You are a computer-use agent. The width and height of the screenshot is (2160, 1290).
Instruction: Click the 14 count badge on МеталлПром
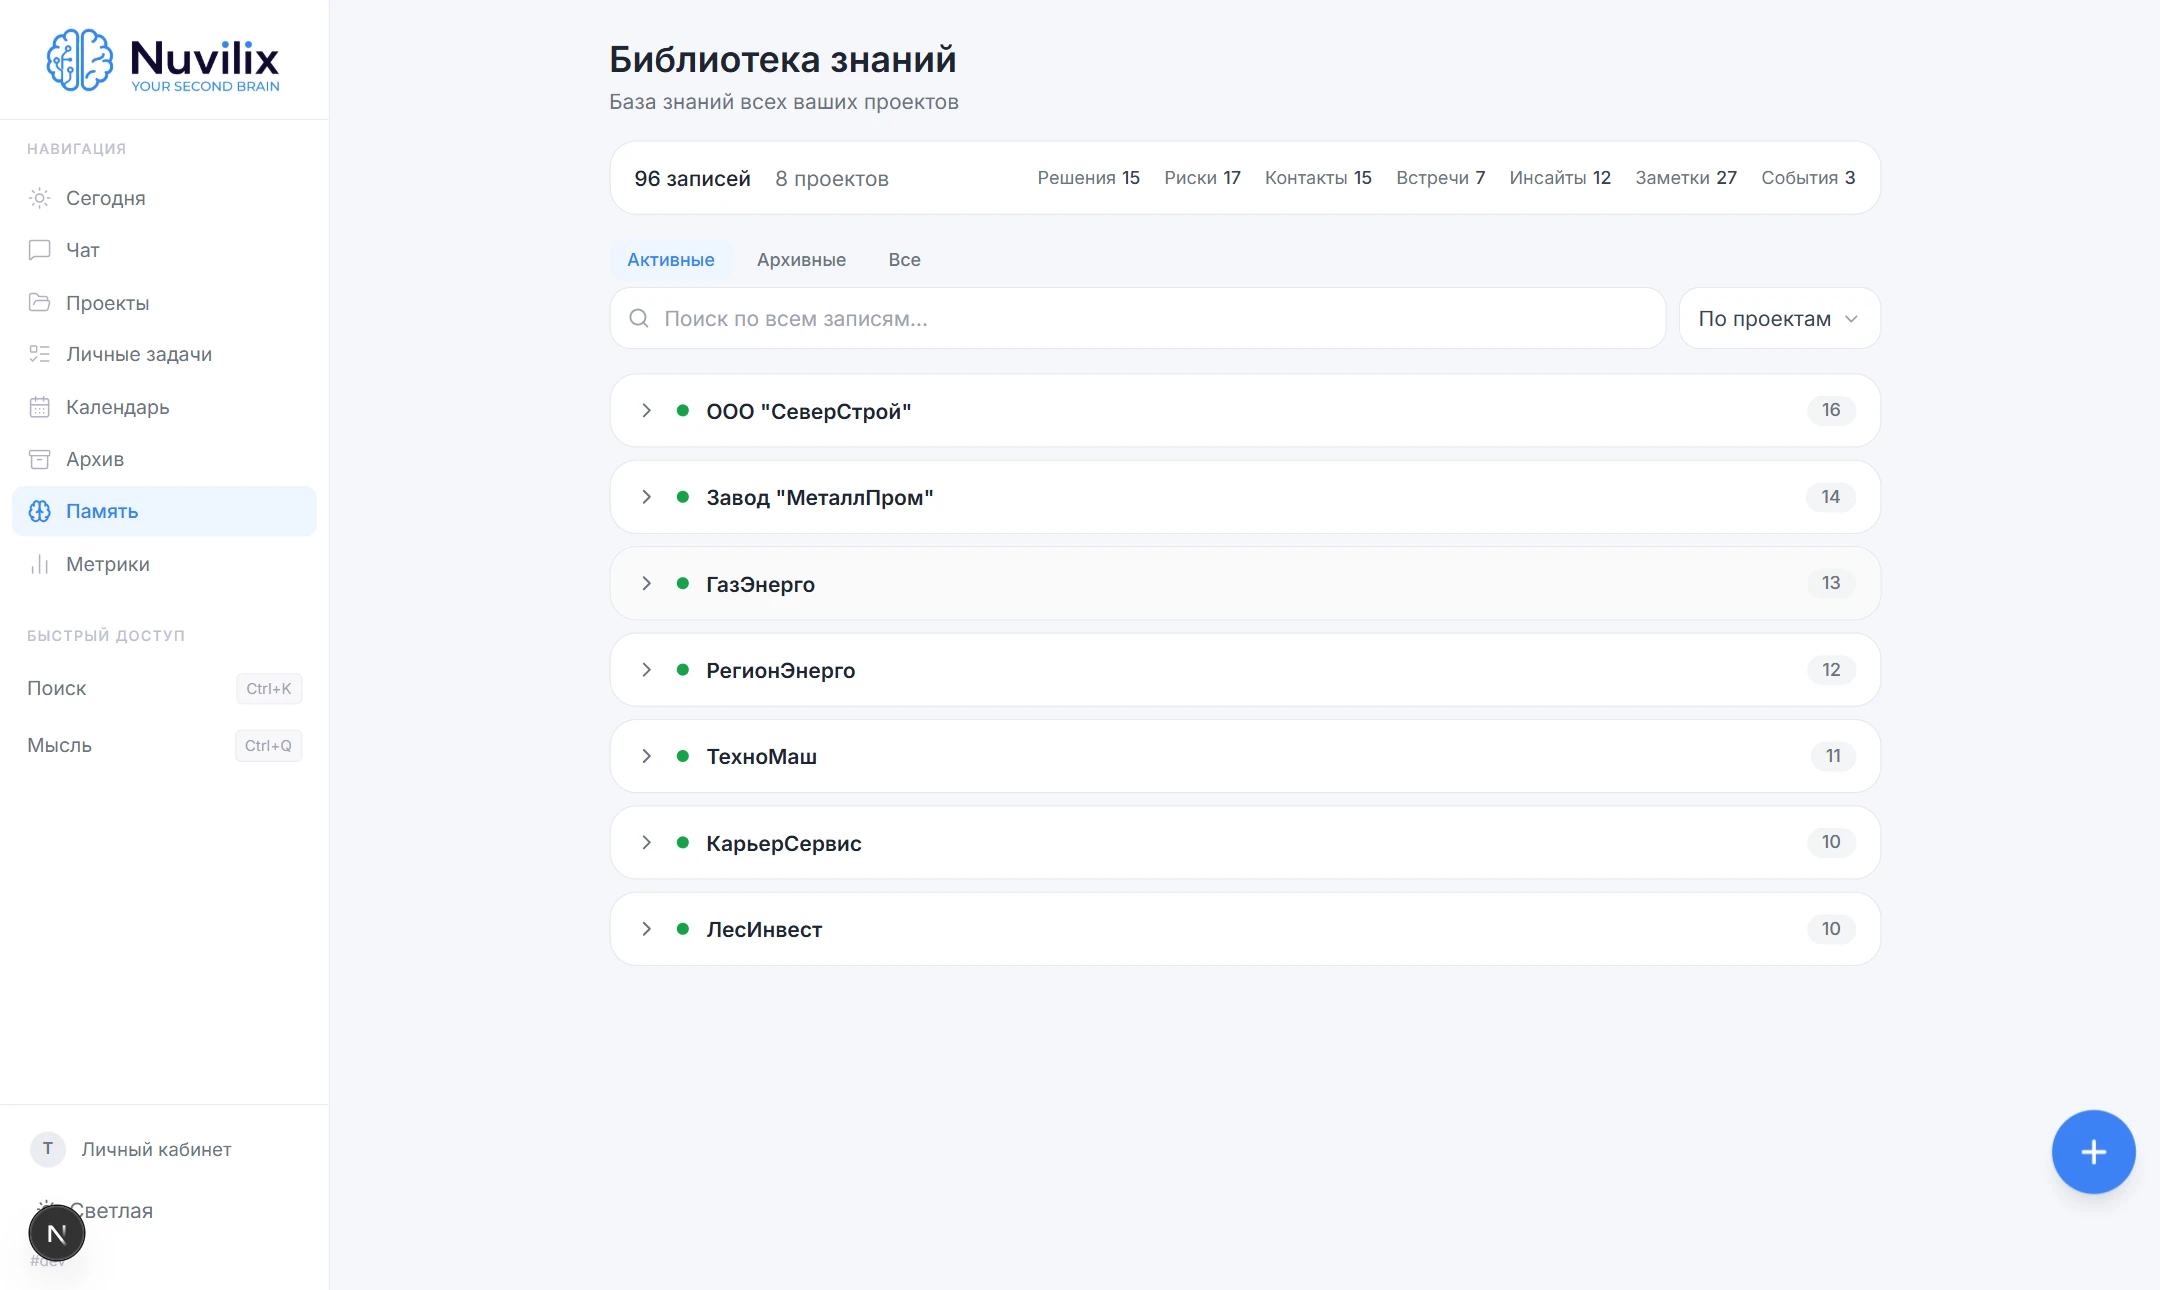[1831, 497]
